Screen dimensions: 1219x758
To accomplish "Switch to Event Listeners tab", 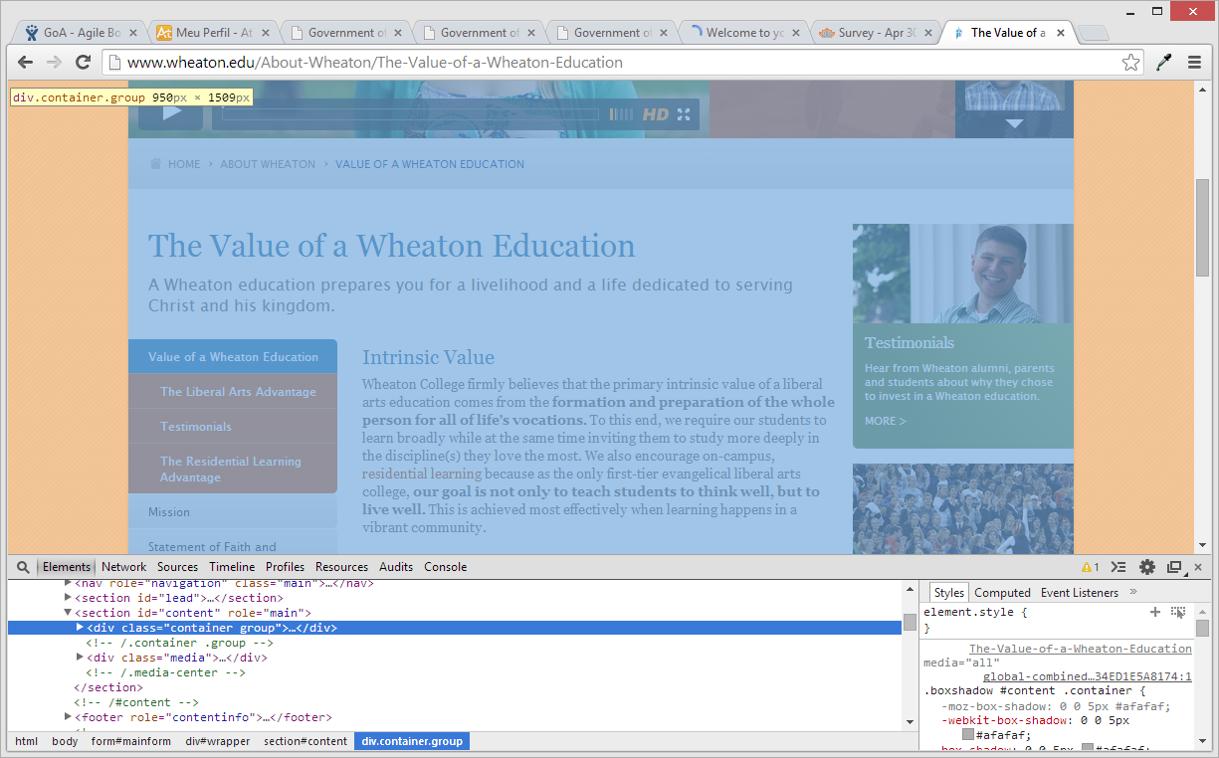I will tap(1079, 593).
